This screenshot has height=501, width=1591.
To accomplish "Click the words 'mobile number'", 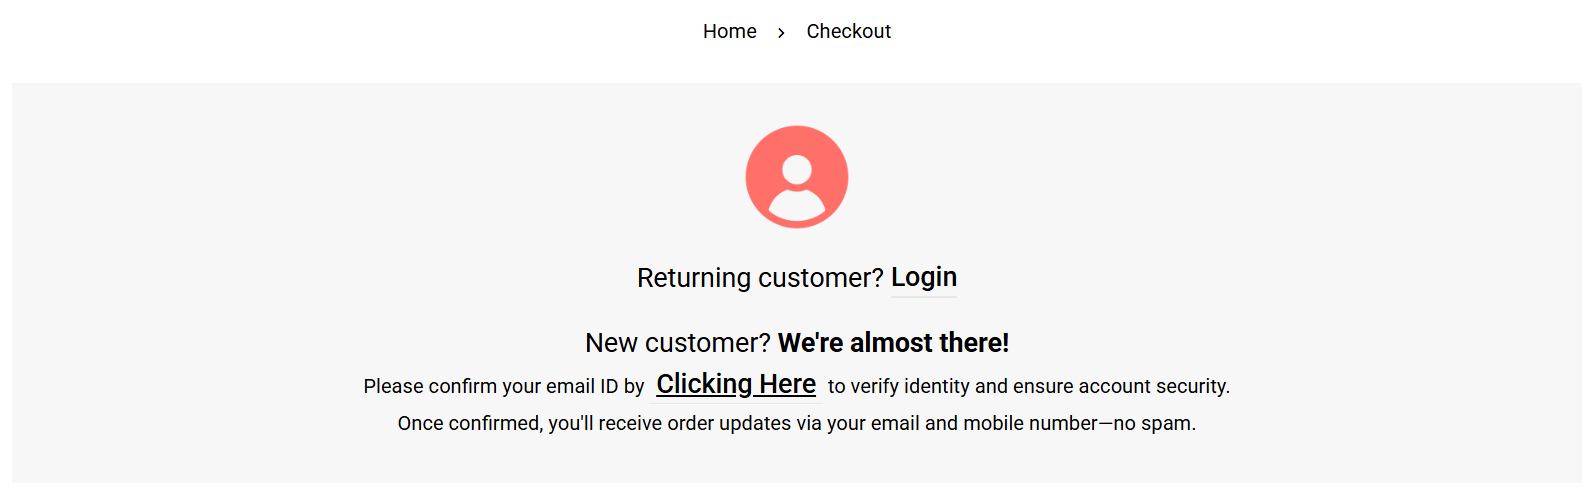I will click(1030, 424).
